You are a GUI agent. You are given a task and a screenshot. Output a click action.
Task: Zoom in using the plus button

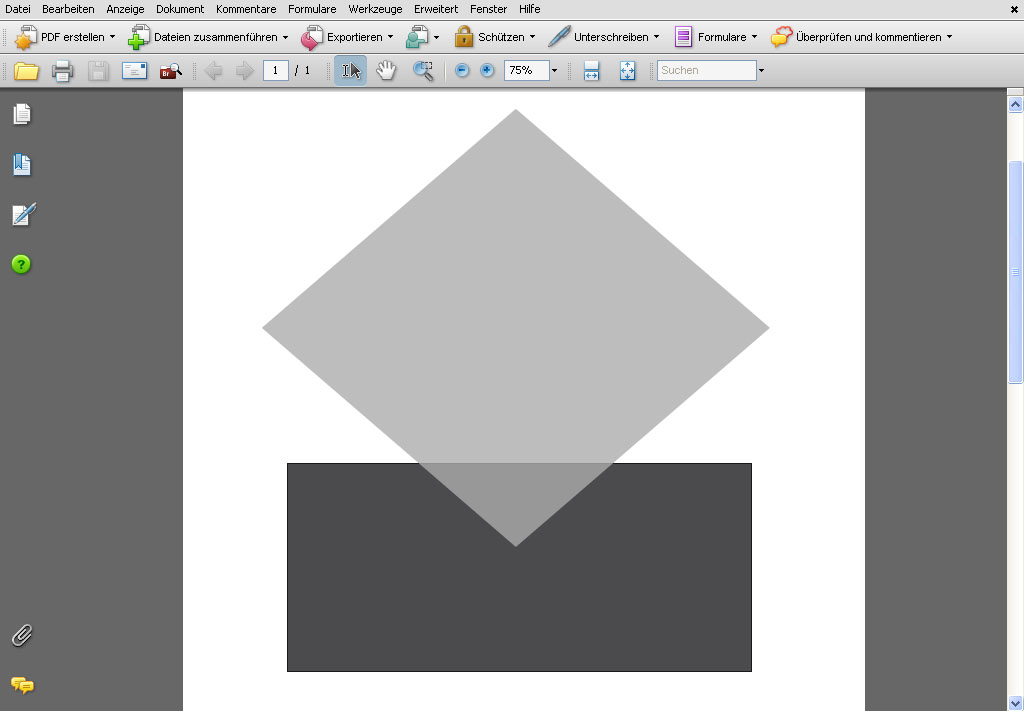[x=487, y=70]
